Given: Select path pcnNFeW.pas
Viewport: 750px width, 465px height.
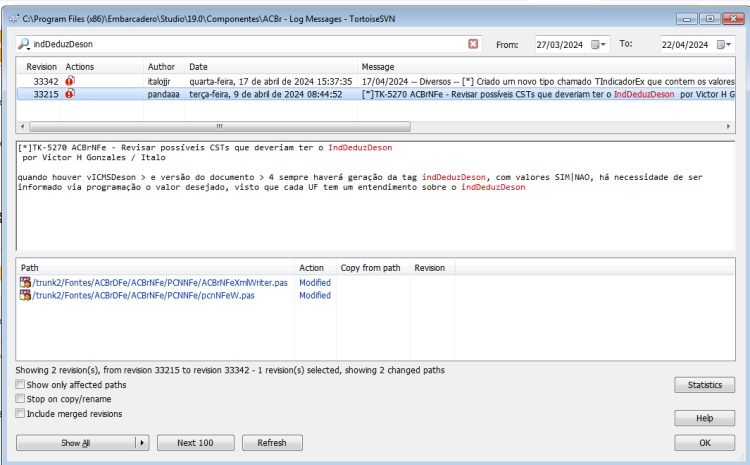Looking at the screenshot, I should pos(143,296).
